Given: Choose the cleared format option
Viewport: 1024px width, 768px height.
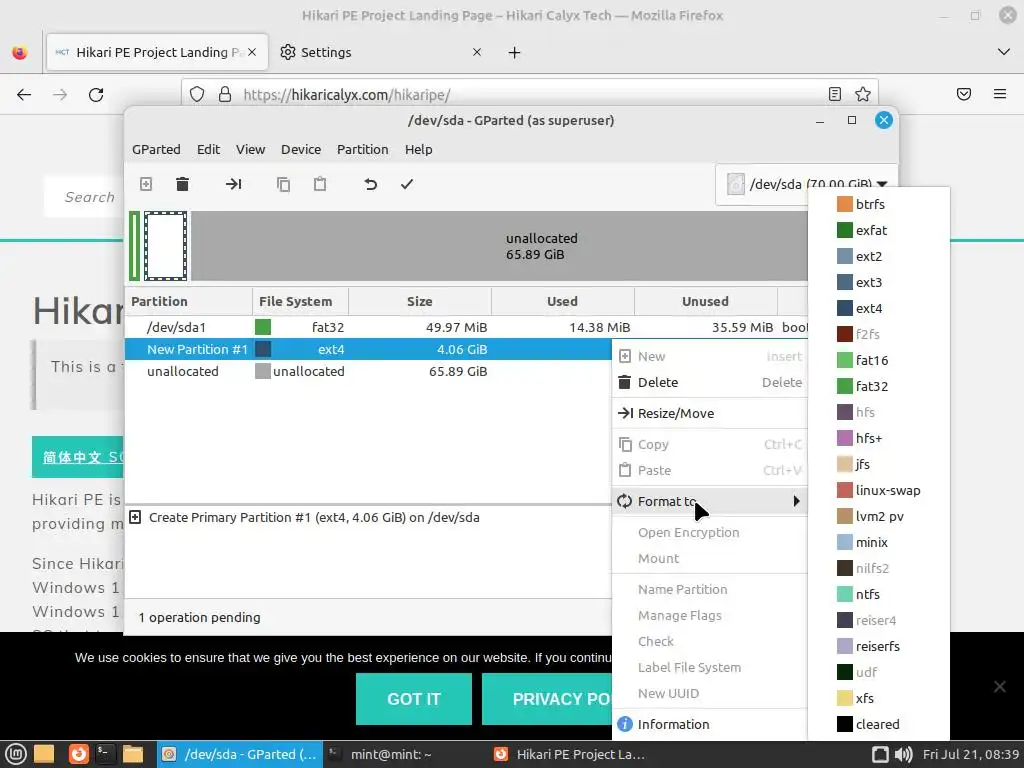Looking at the screenshot, I should point(879,724).
